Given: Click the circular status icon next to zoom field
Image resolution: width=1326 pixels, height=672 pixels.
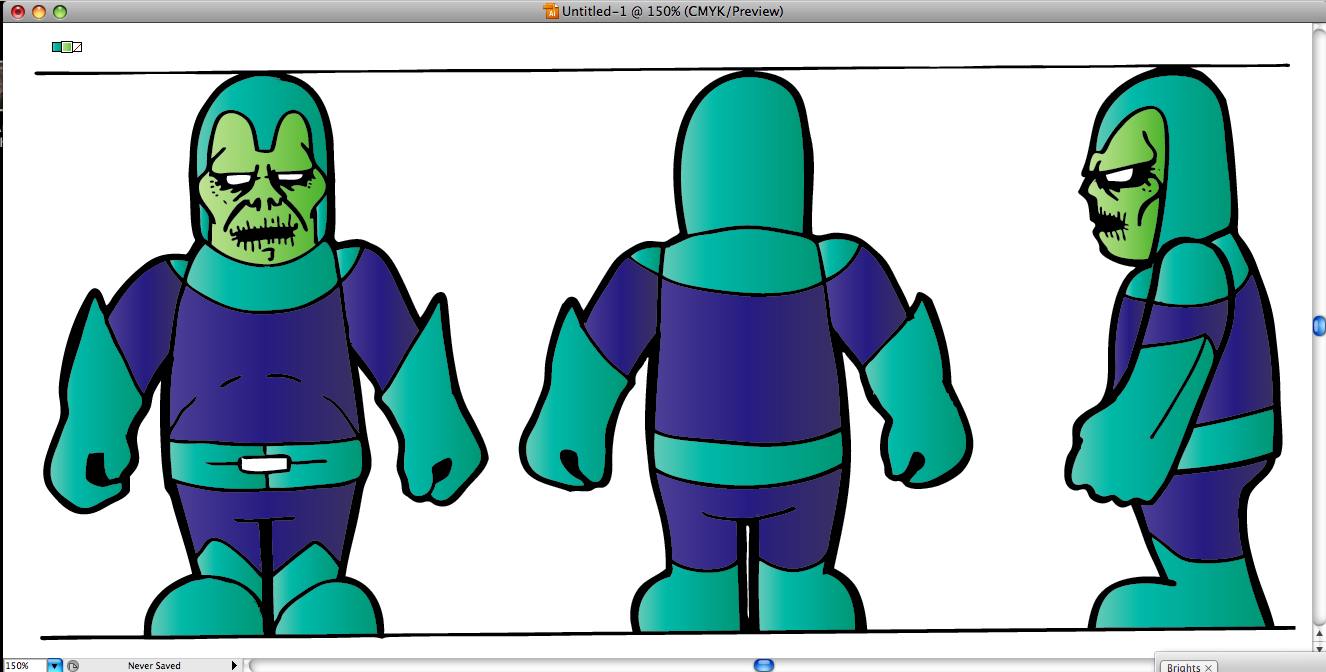Looking at the screenshot, I should pyautogui.click(x=72, y=665).
